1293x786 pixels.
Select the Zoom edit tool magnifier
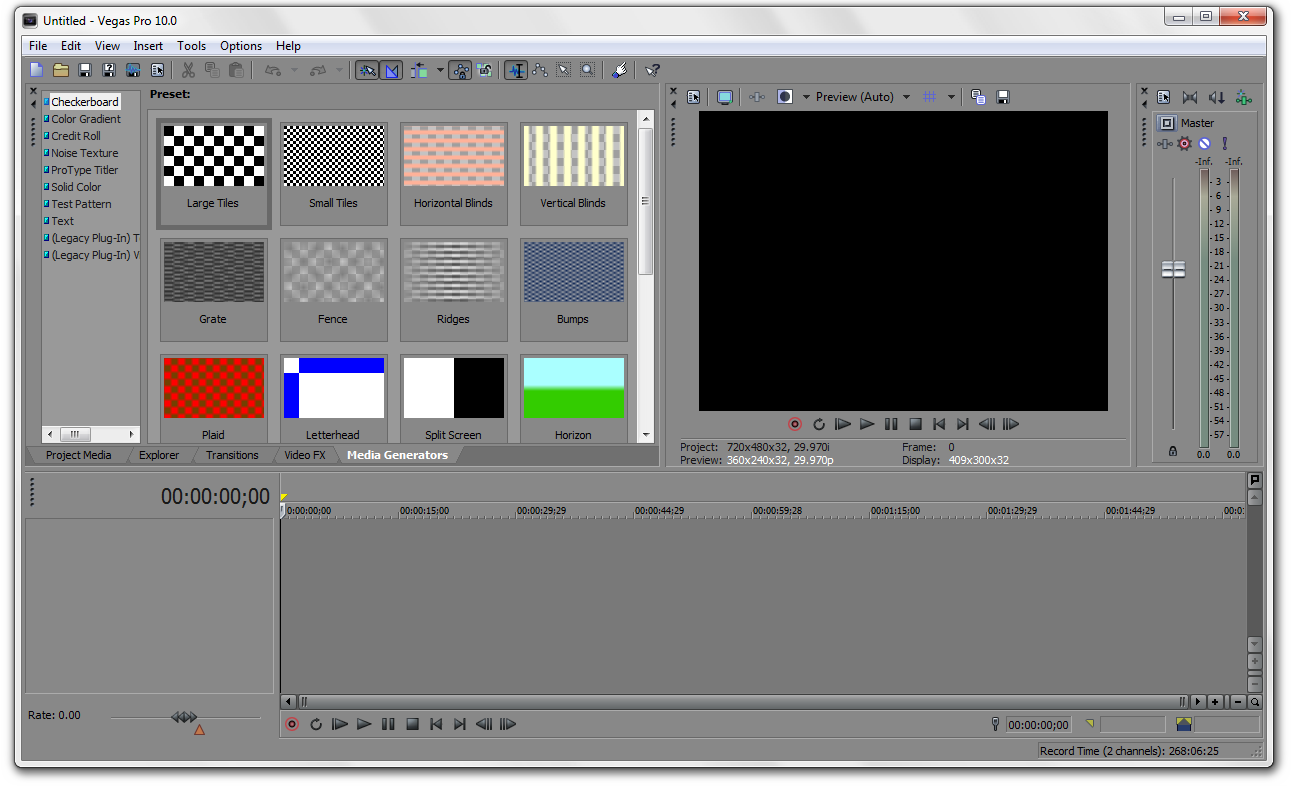(x=588, y=70)
